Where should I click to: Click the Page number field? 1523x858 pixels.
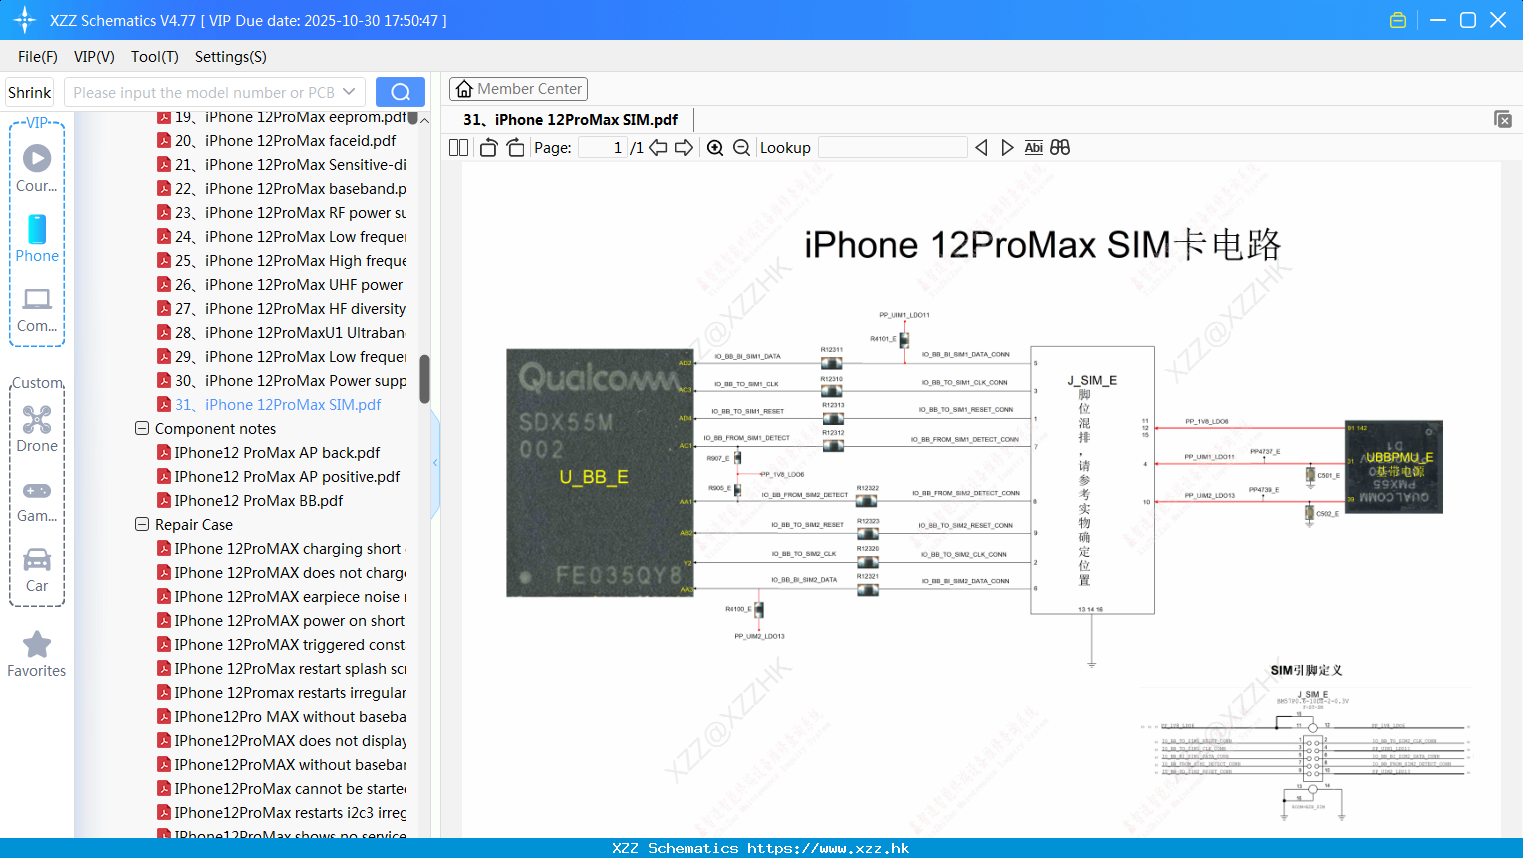click(603, 148)
